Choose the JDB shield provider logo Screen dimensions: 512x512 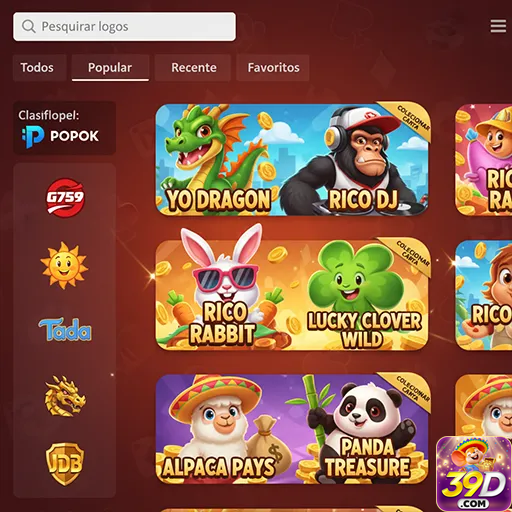pyautogui.click(x=65, y=463)
